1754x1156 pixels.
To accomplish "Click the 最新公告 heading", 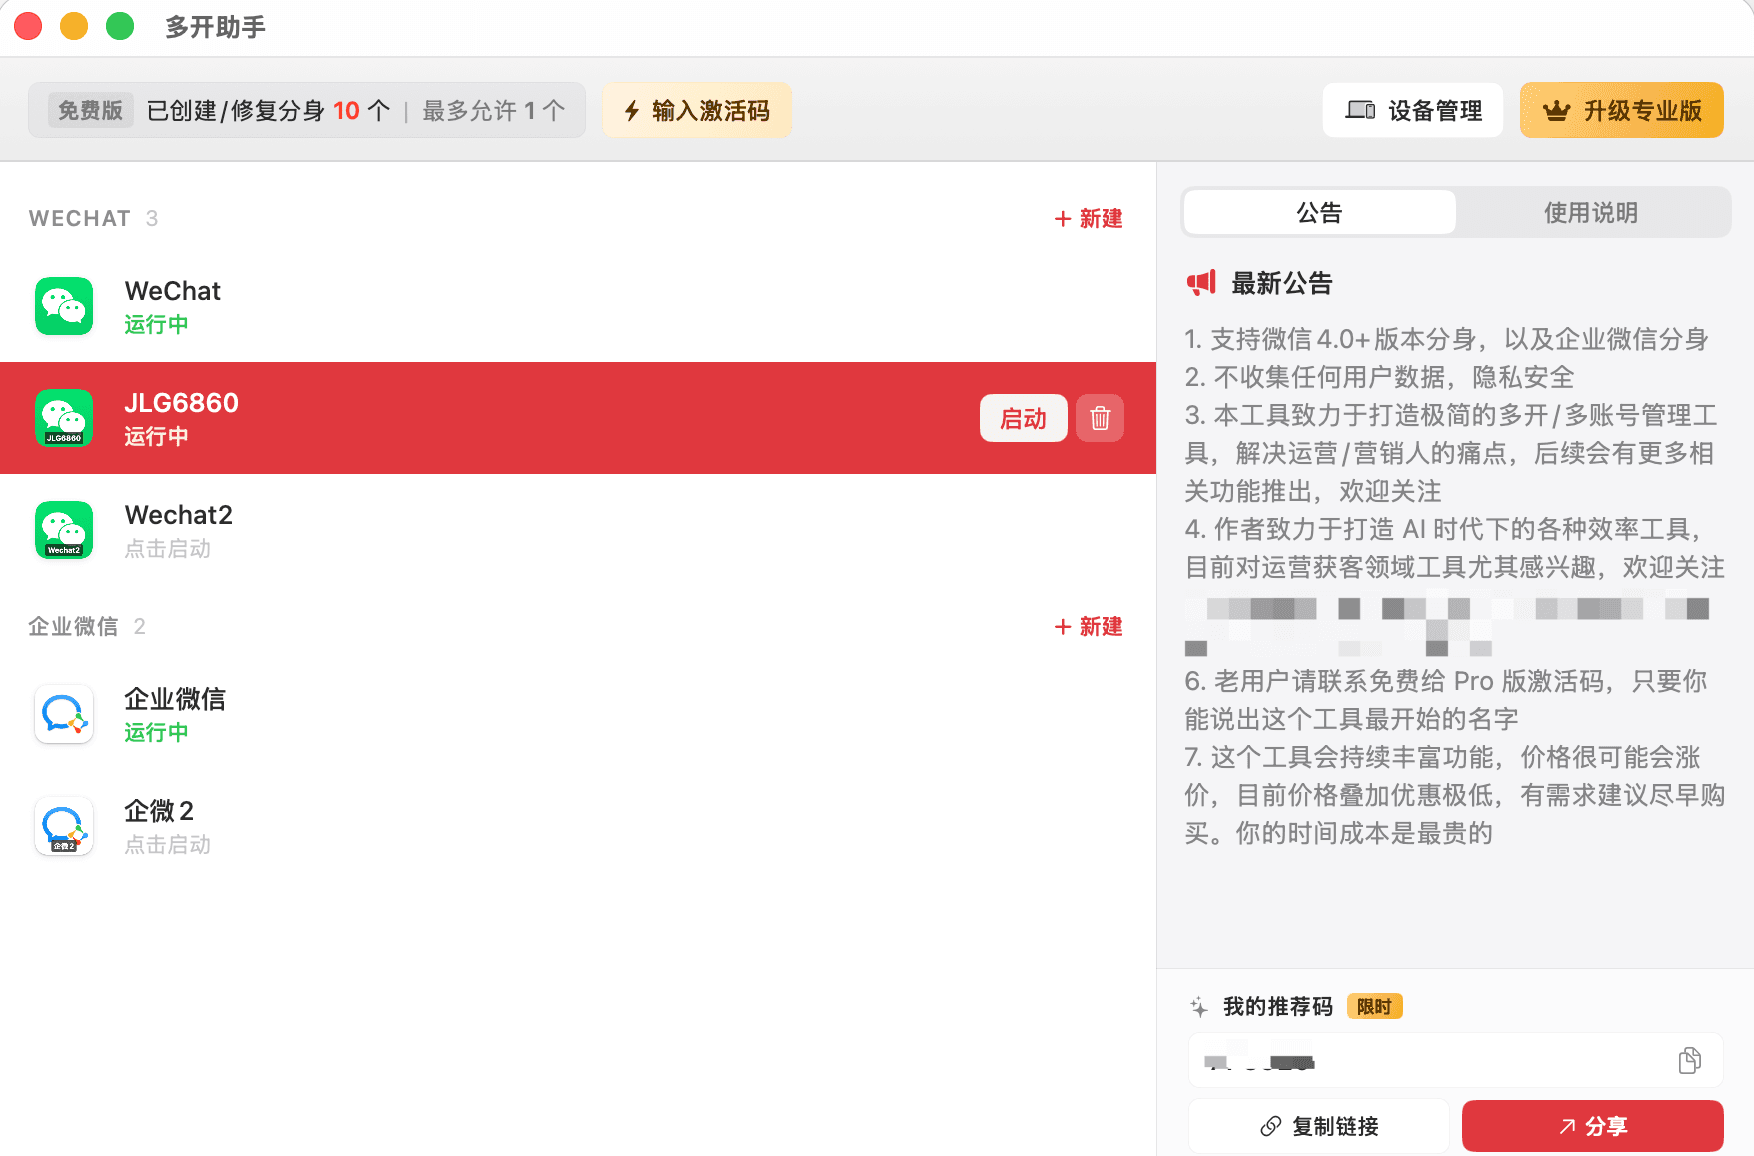I will pos(1282,283).
